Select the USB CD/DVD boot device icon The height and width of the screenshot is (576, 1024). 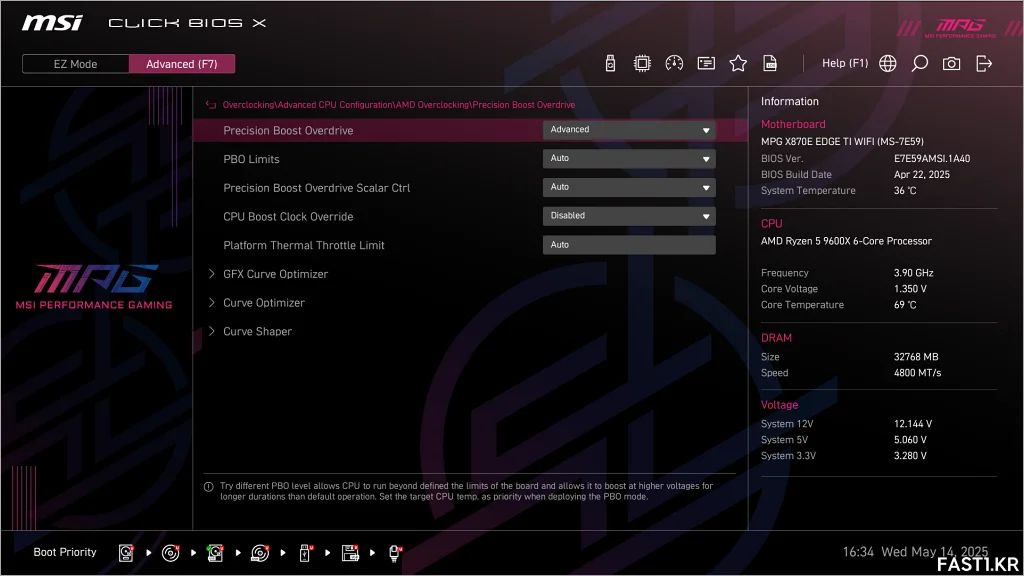(260, 553)
